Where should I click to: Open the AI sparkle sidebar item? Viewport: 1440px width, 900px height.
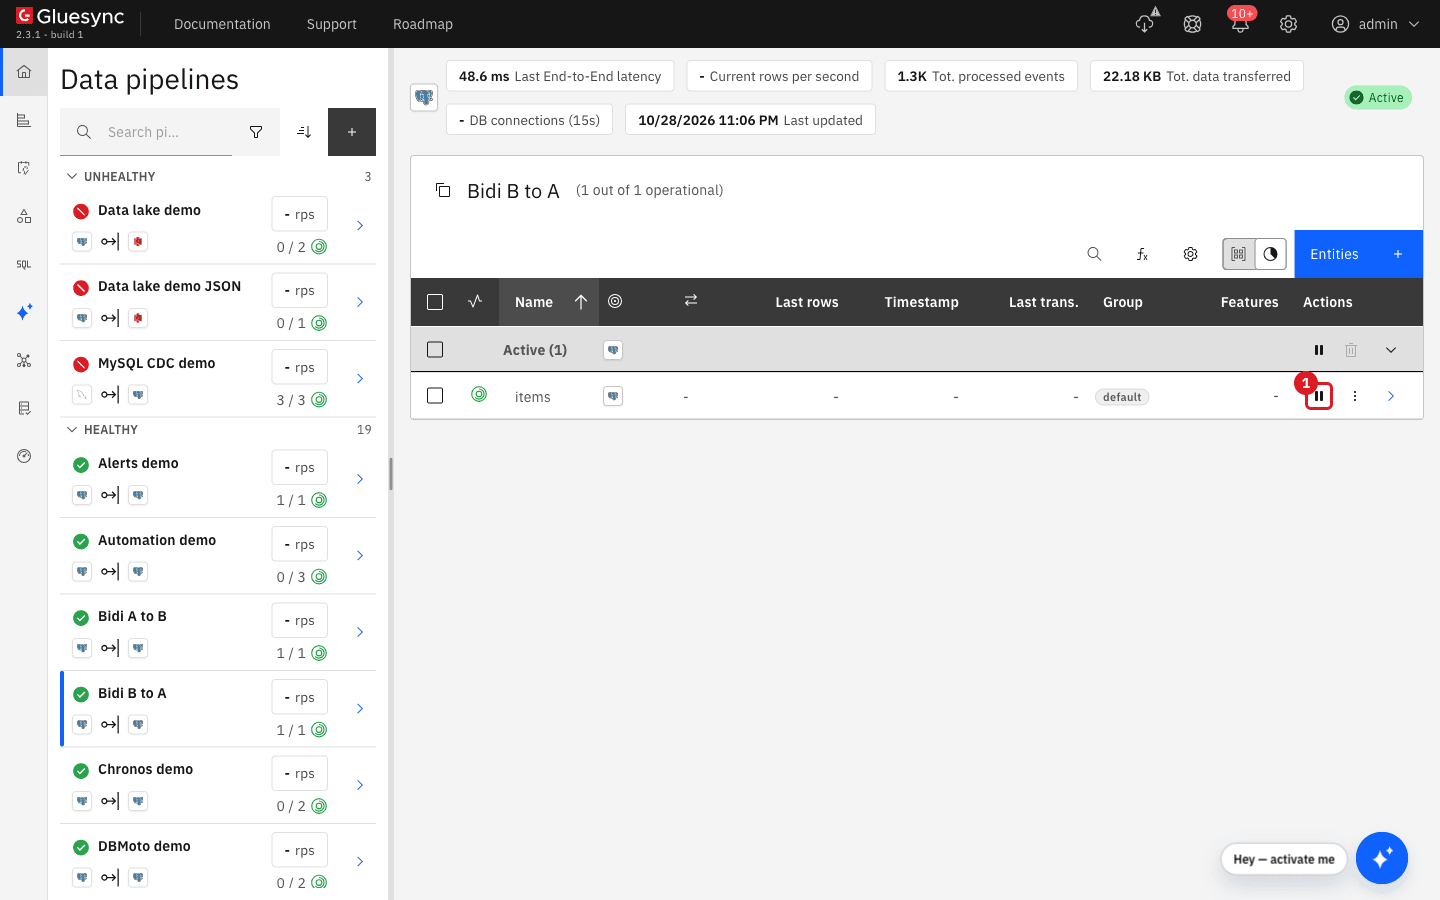[24, 312]
